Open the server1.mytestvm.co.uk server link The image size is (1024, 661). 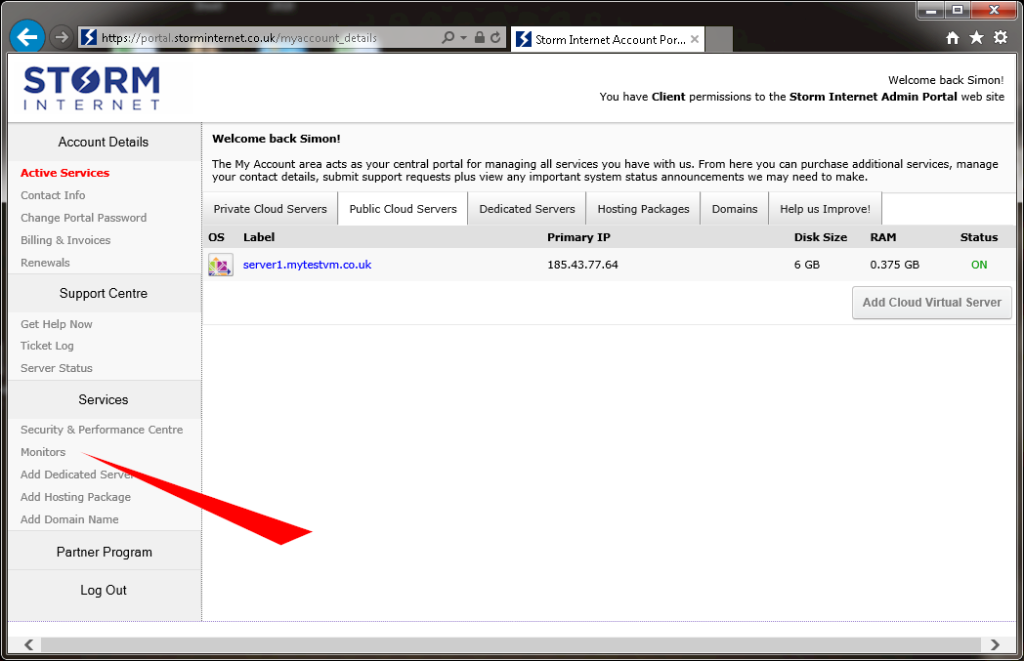click(307, 265)
